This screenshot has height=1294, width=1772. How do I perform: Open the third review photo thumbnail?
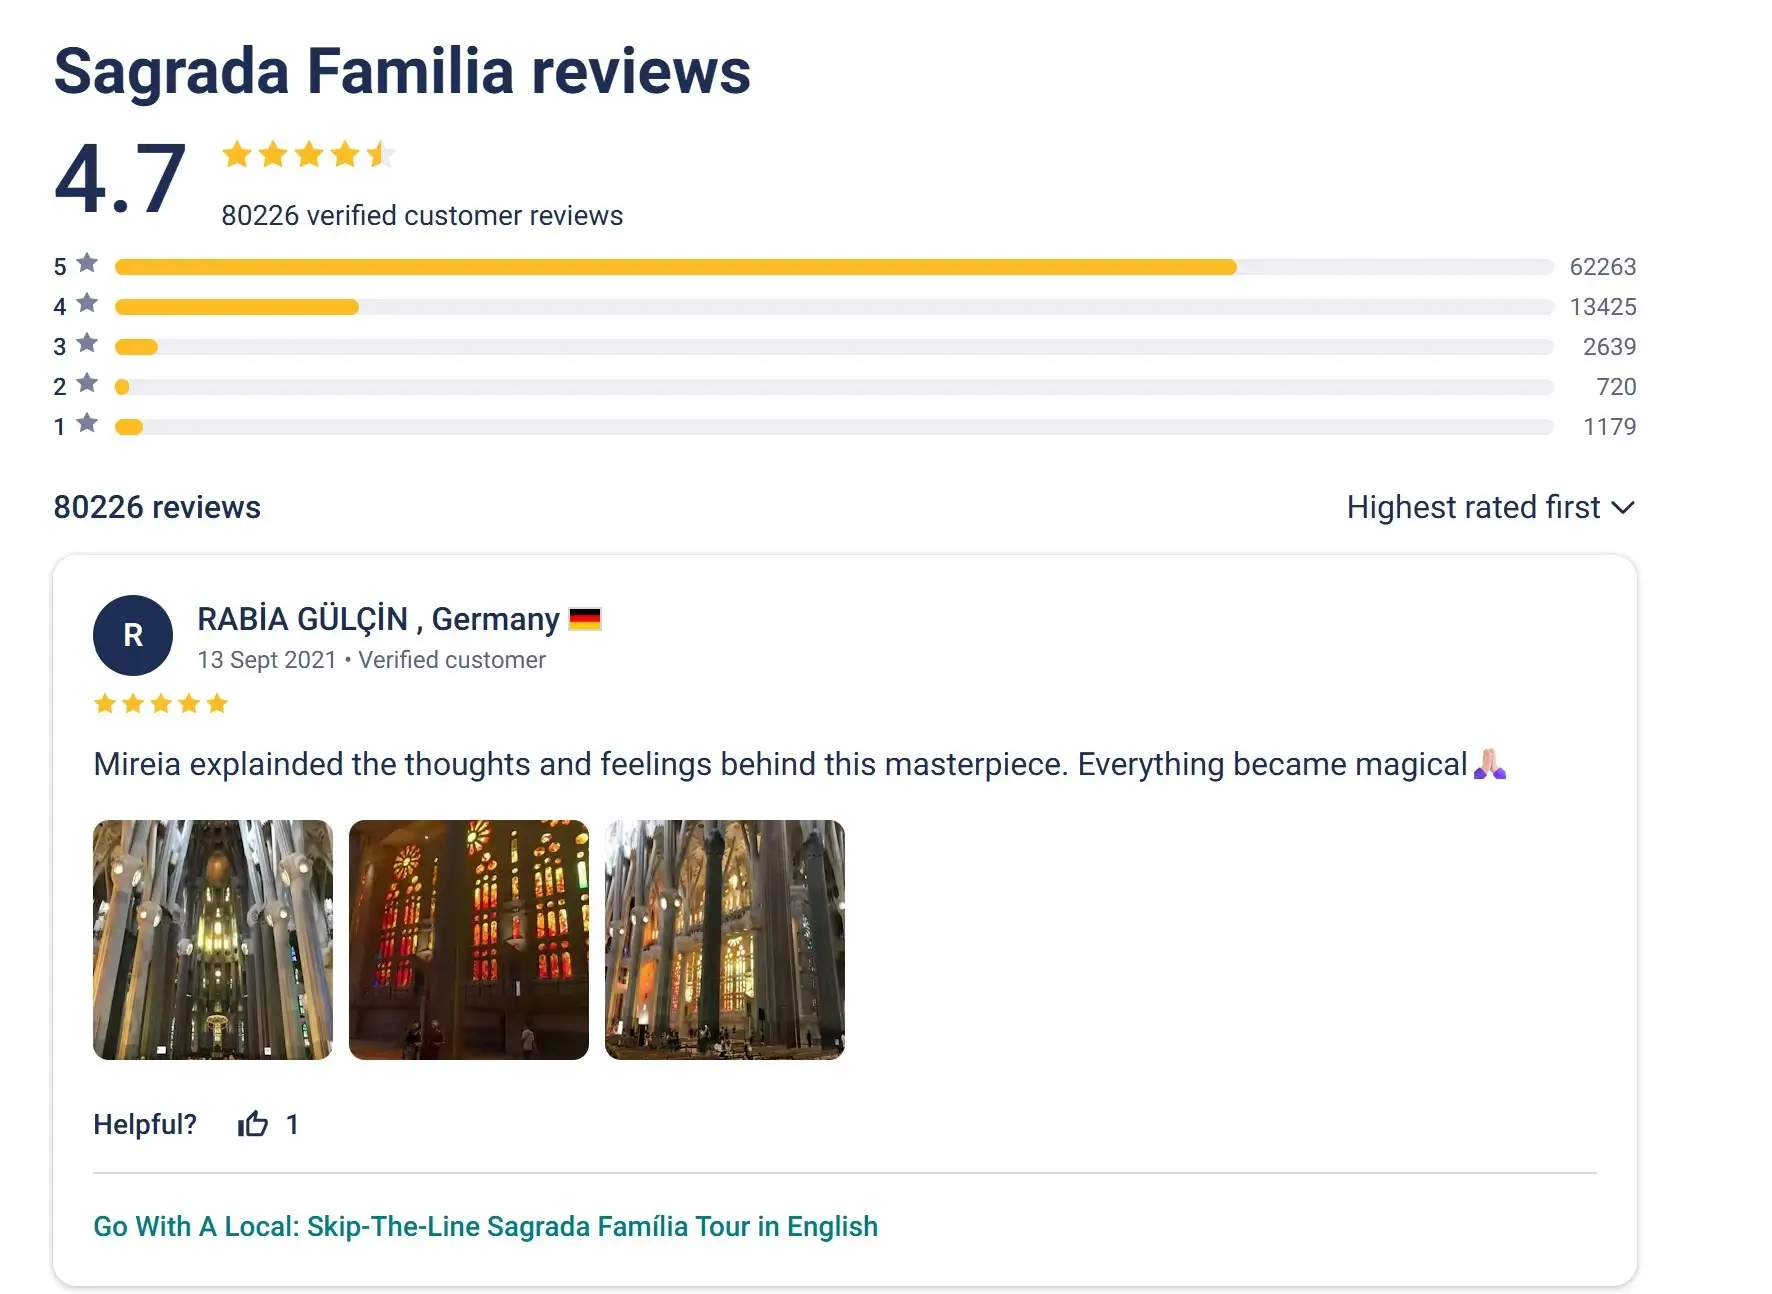[725, 940]
